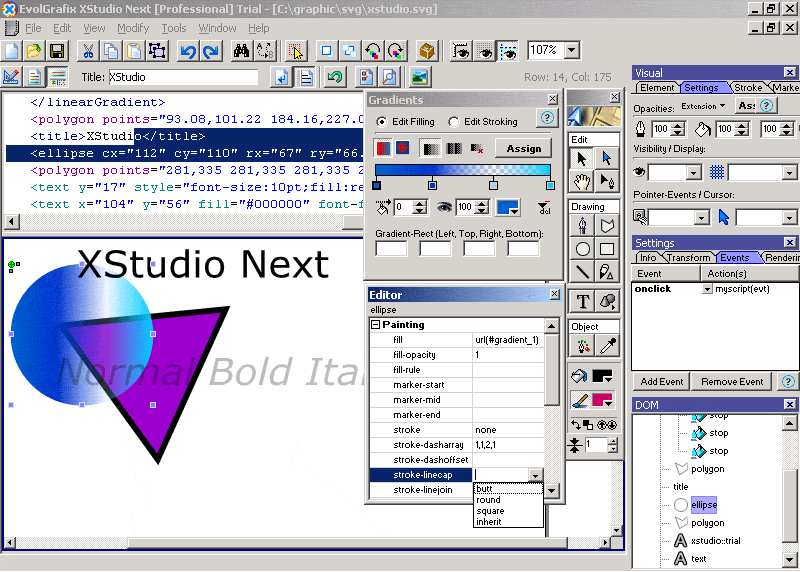
Task: Undo the last action with the blue arrow
Action: click(188, 51)
